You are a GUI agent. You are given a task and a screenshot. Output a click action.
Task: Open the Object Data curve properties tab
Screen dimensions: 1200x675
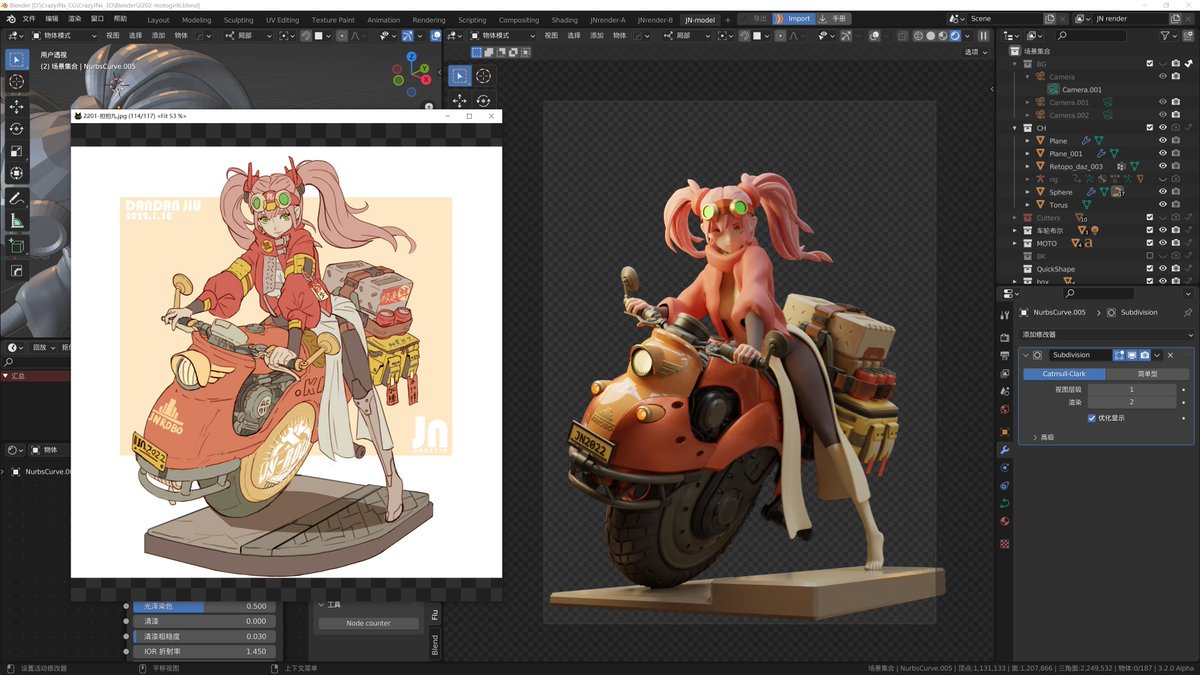(1005, 503)
